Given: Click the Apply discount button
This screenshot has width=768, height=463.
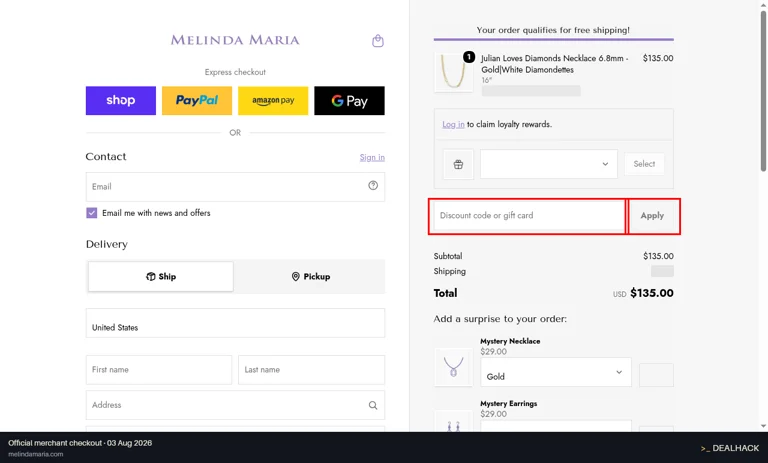Looking at the screenshot, I should pyautogui.click(x=652, y=216).
